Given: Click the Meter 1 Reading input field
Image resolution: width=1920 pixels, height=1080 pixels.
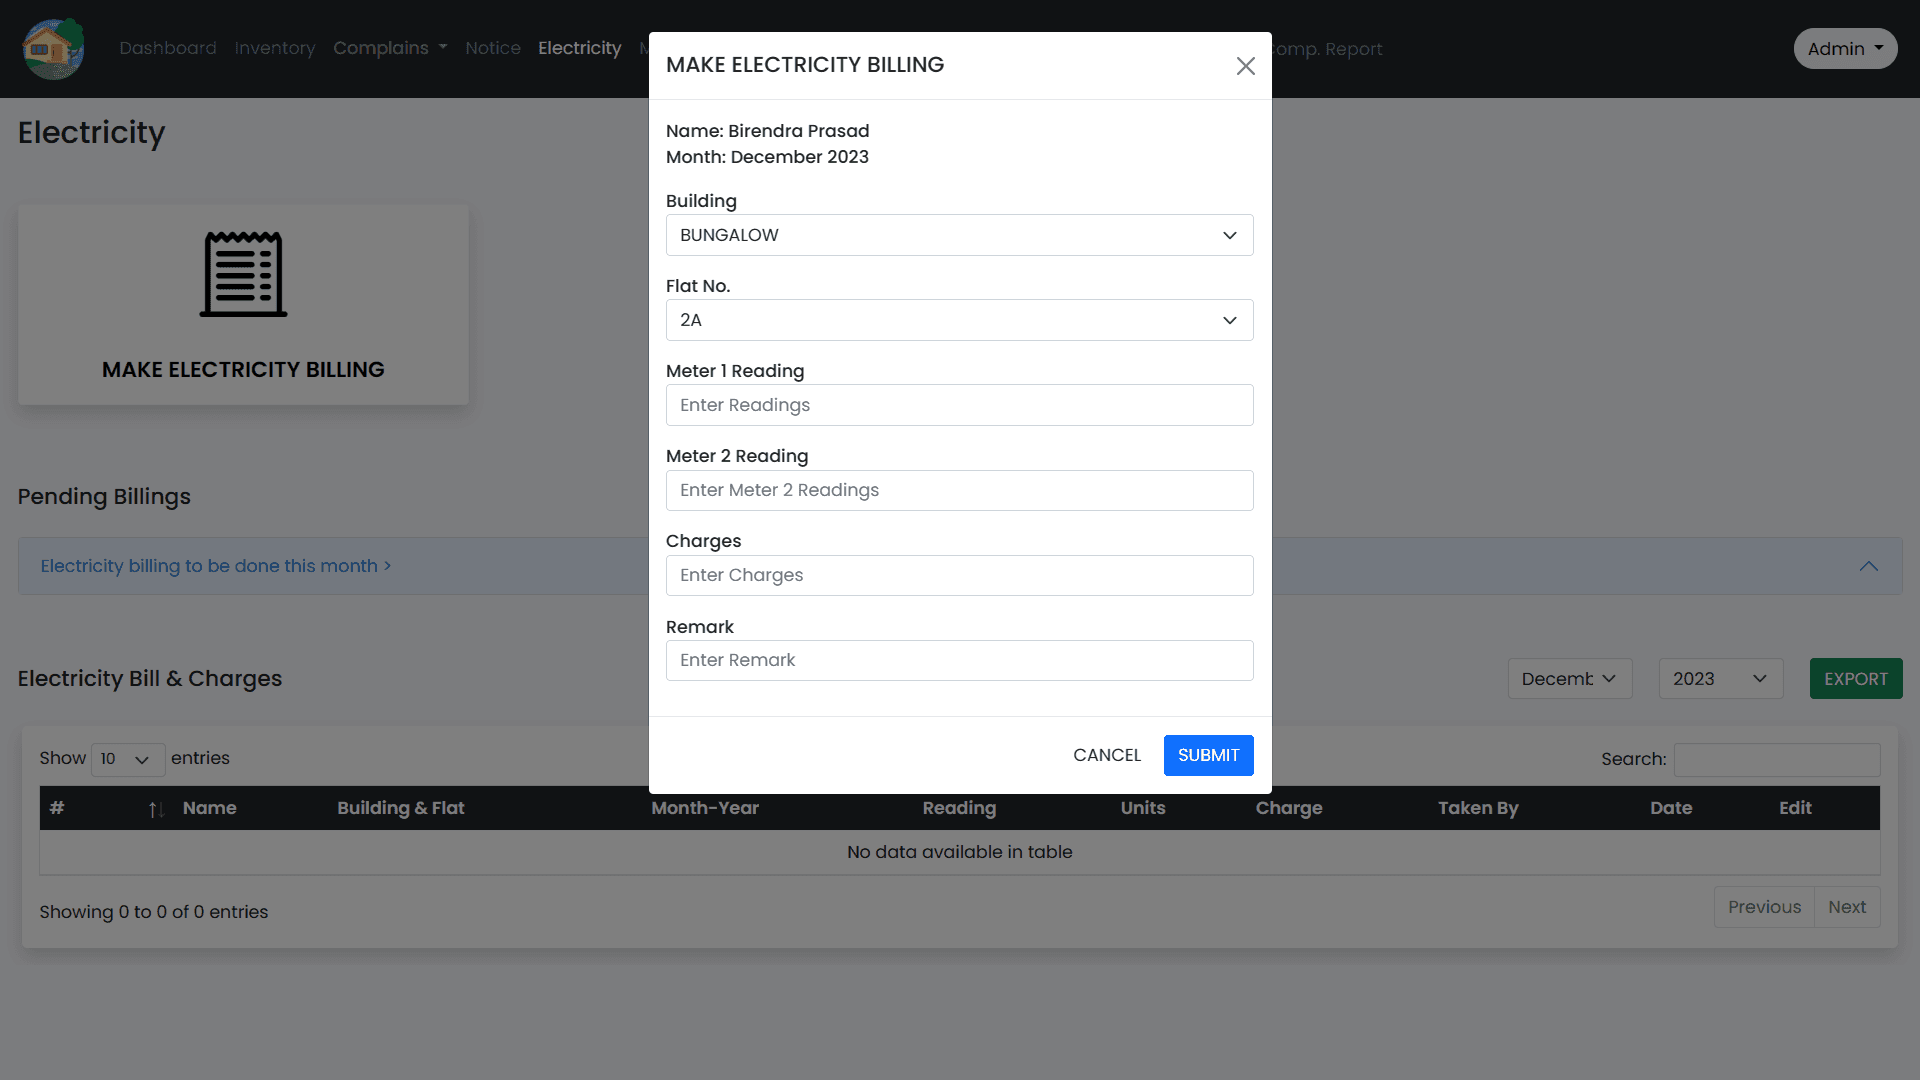Looking at the screenshot, I should pos(959,405).
